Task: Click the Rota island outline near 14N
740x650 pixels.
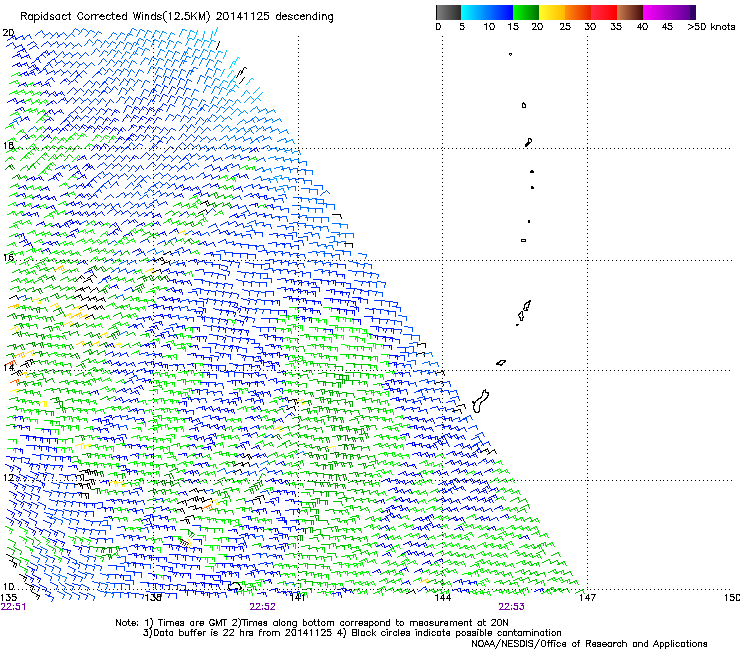Action: click(x=501, y=363)
